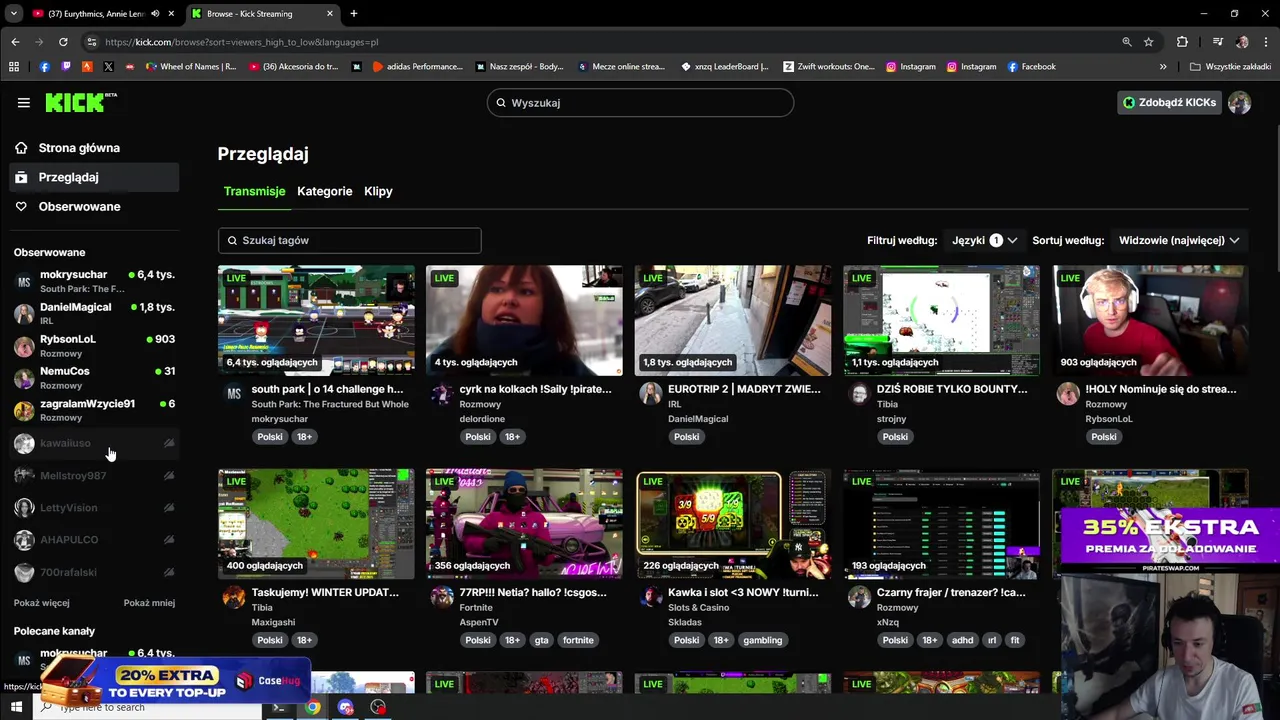
Task: Click the Polski tag under south park
Action: (x=270, y=436)
